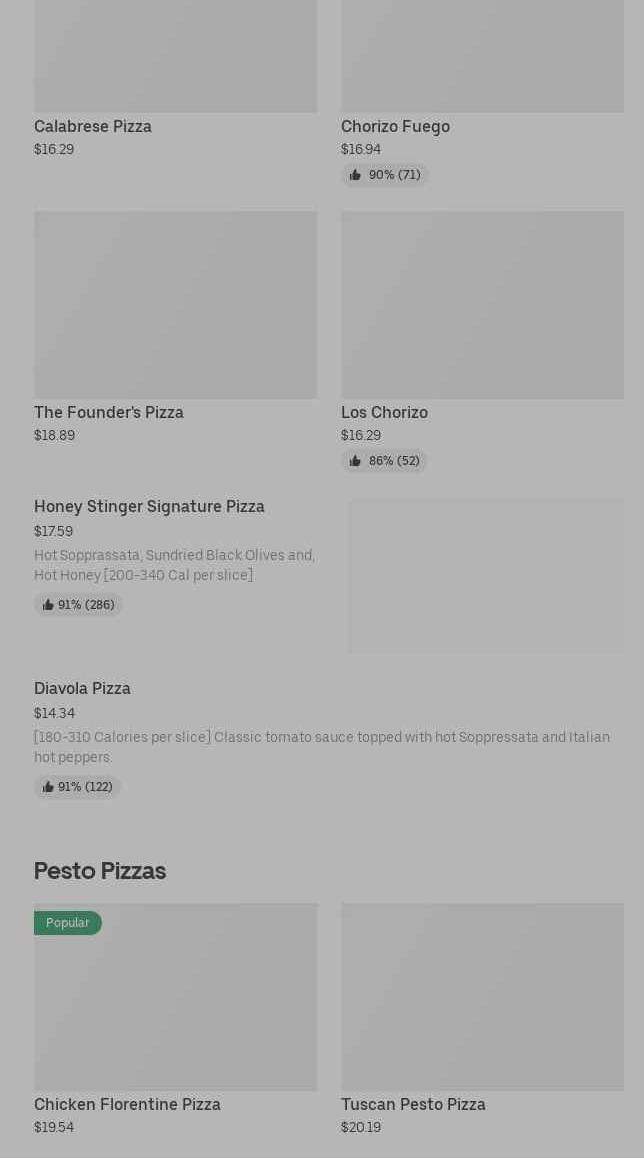This screenshot has height=1158, width=644.
Task: Click the thumbs-up icon under Chorizo Fuego
Action: pos(355,175)
